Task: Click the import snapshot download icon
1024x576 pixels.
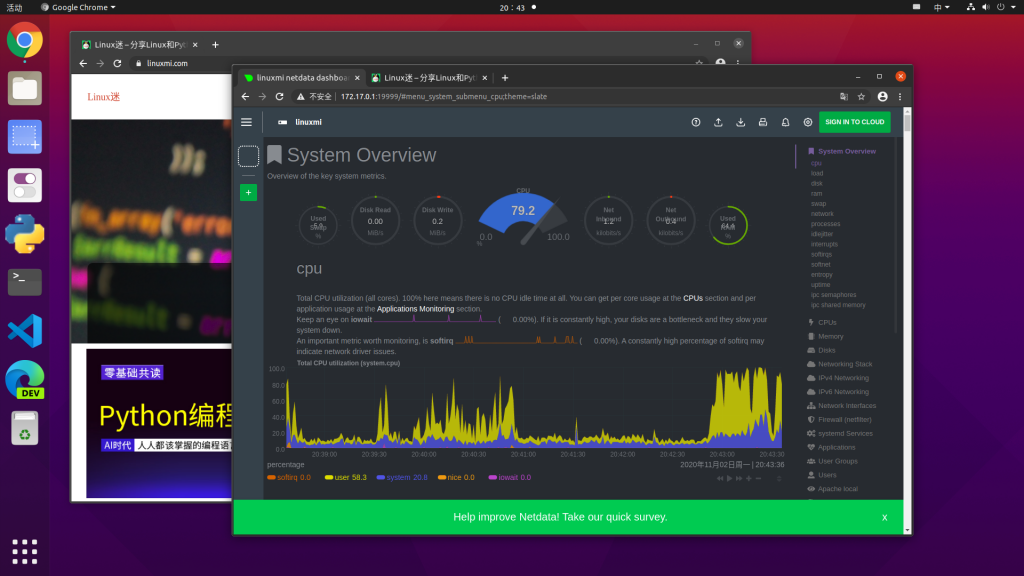Action: click(740, 122)
